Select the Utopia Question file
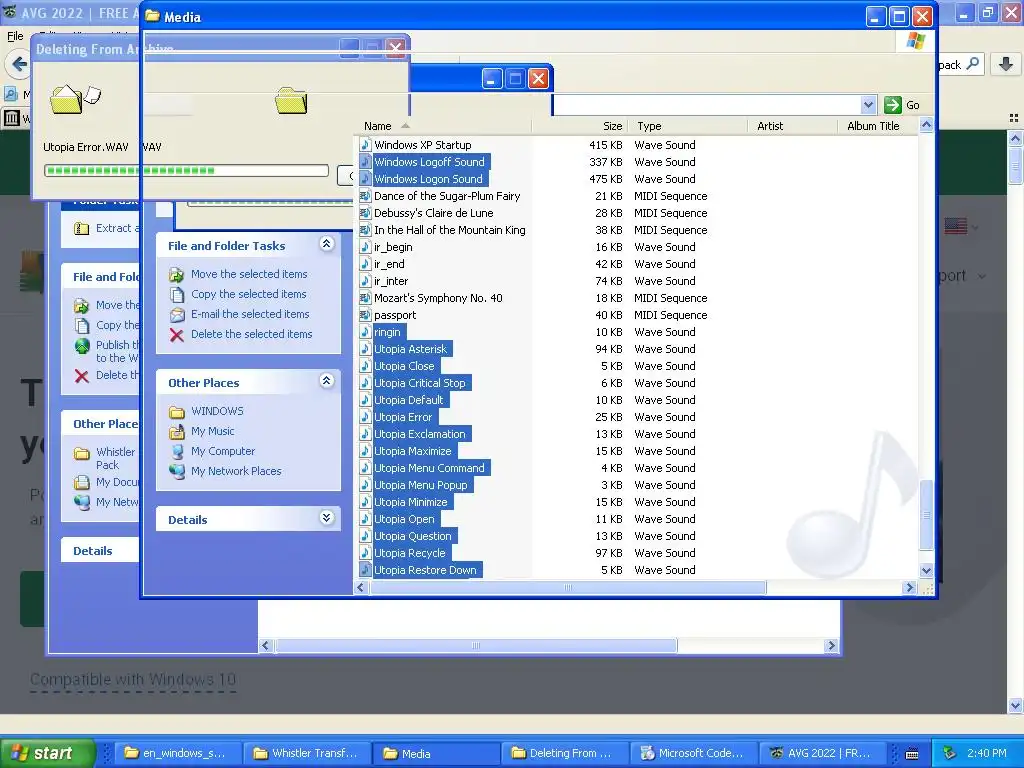This screenshot has height=768, width=1024. click(x=413, y=536)
